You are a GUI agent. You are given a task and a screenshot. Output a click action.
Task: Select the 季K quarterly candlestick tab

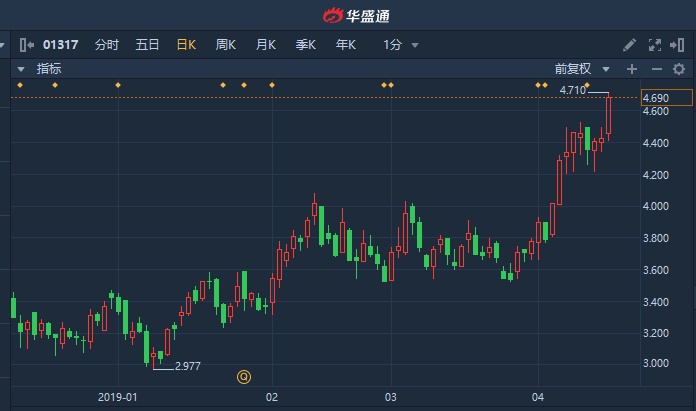click(x=306, y=45)
